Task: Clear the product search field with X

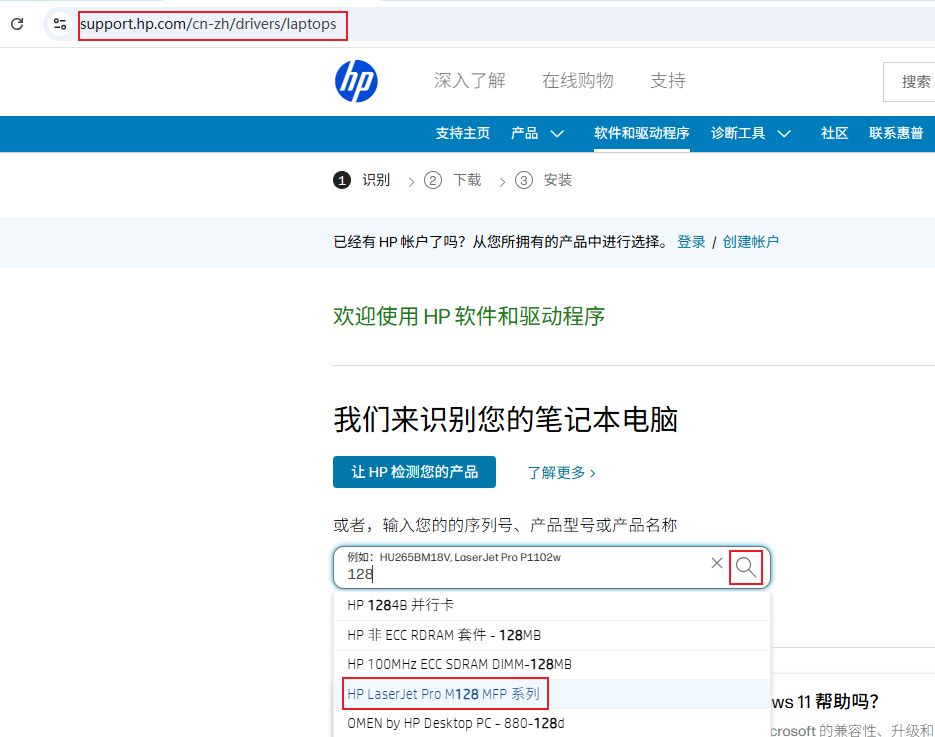Action: click(716, 563)
